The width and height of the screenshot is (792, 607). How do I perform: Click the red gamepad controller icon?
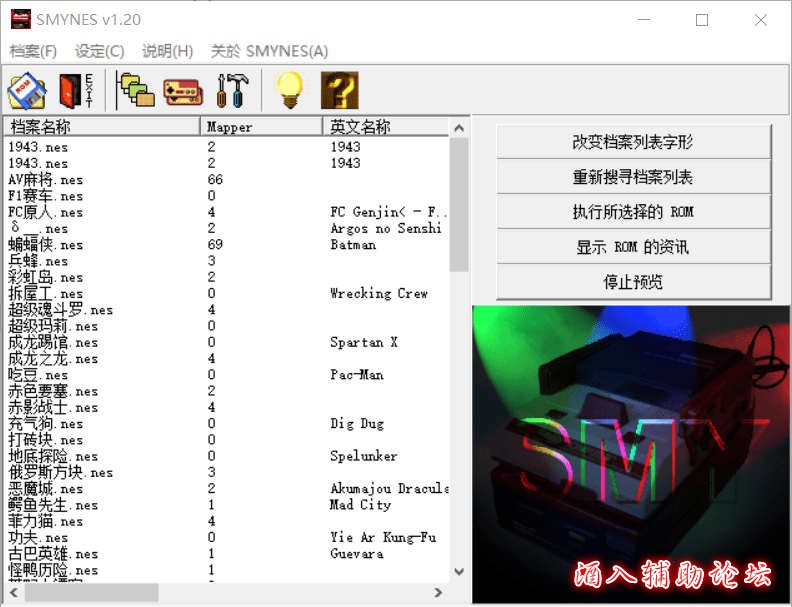[183, 91]
